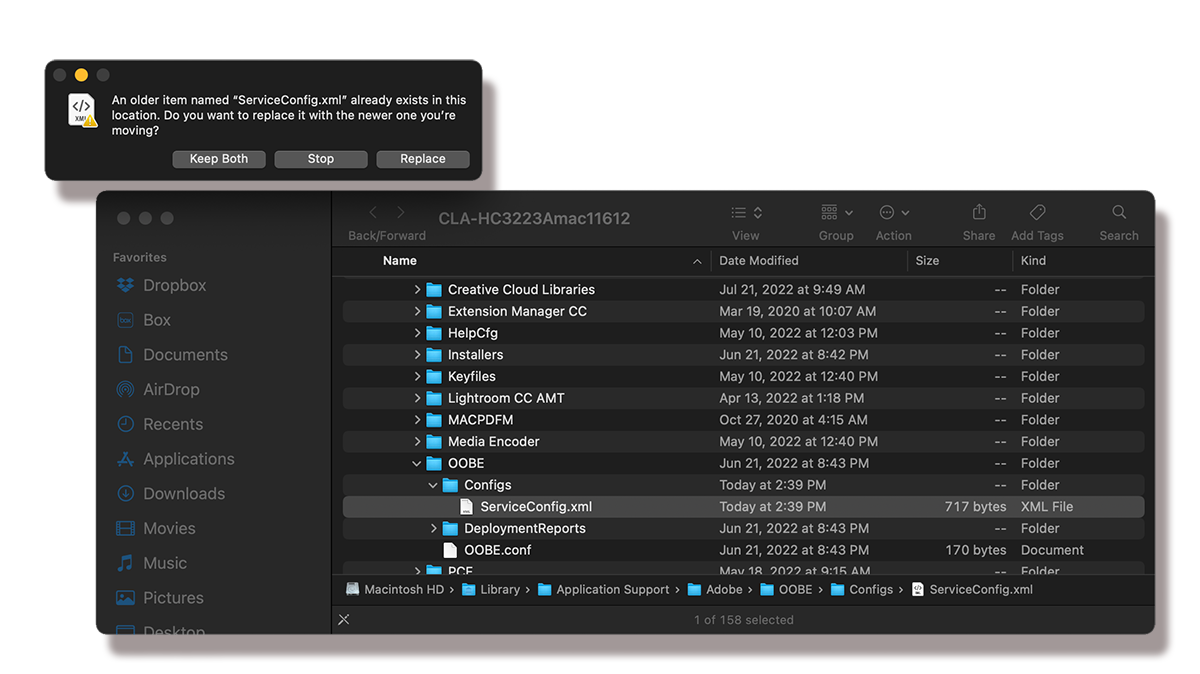Select the MACPDFM folder name
Screen dimensions: 1200x674
tap(480, 420)
